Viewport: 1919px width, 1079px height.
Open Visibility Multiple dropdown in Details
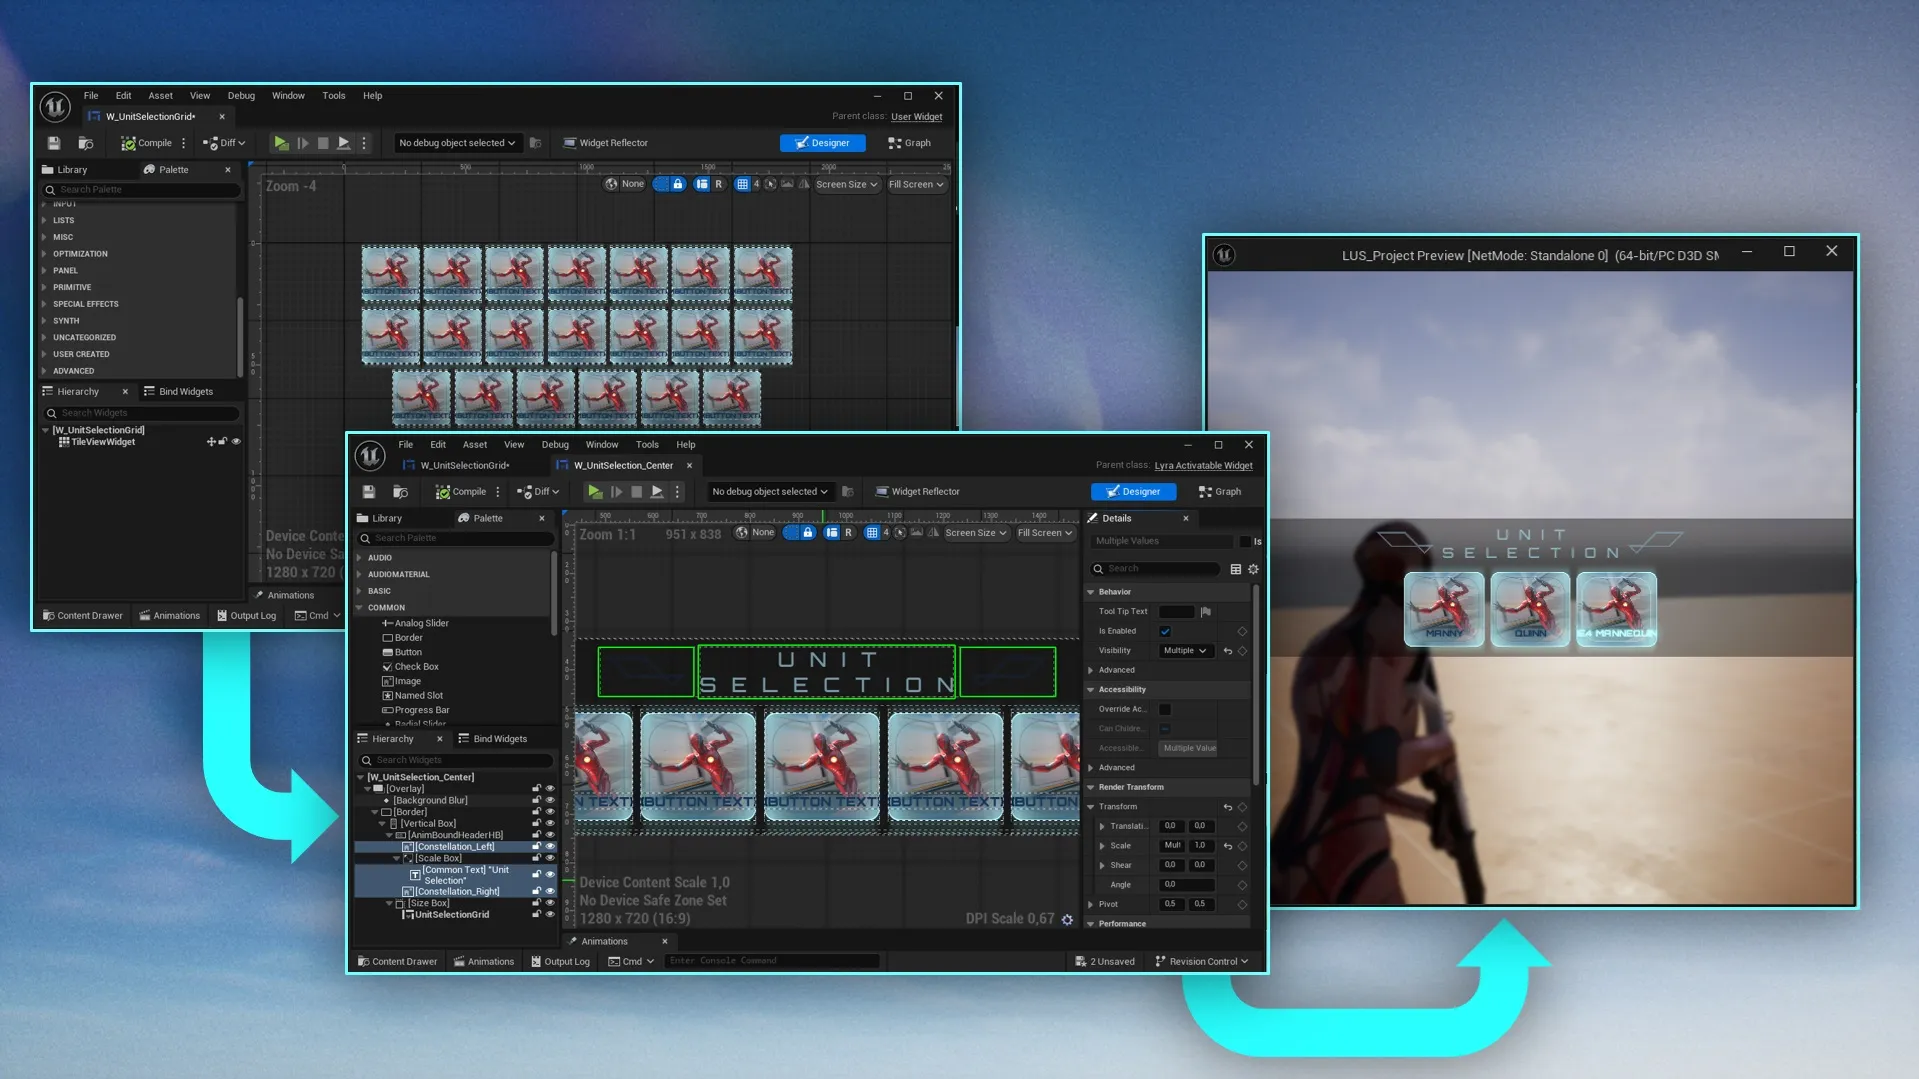point(1186,651)
